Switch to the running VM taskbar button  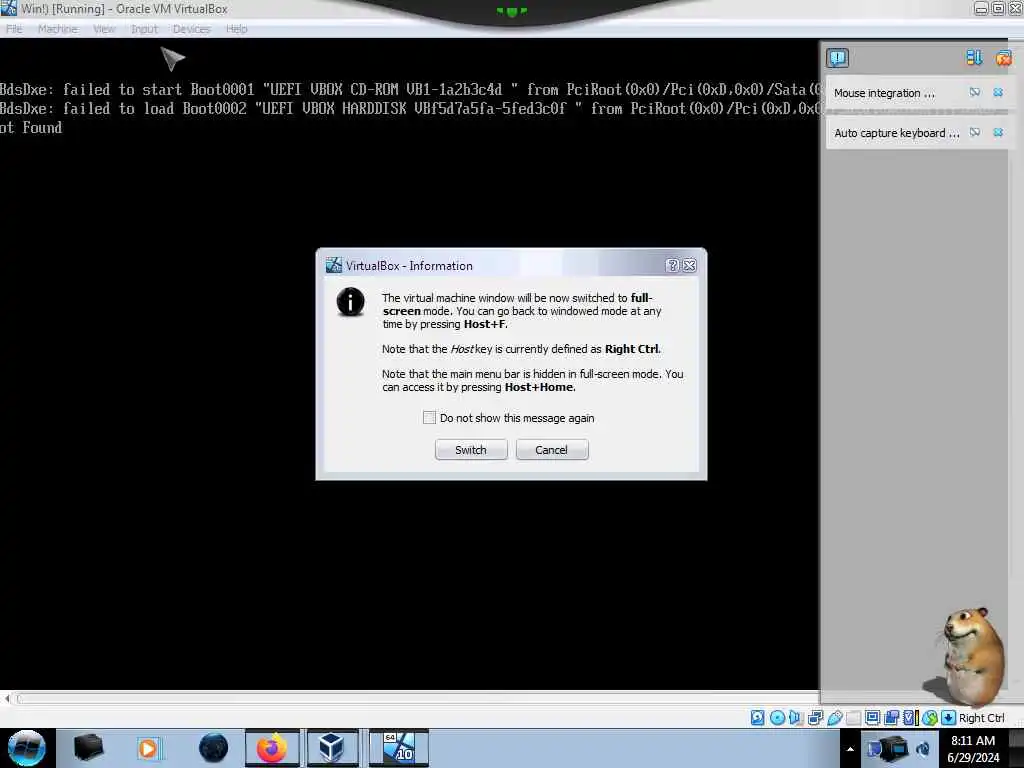(398, 748)
